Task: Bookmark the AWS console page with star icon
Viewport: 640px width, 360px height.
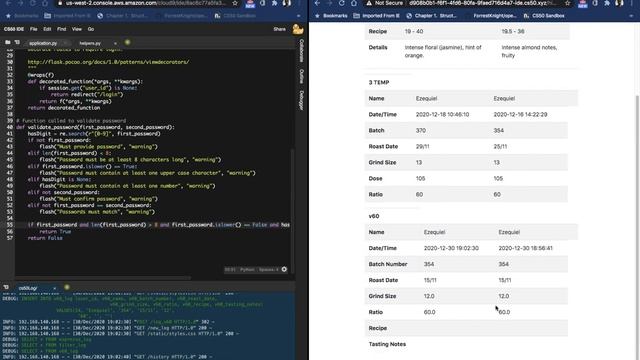Action: [x=235, y=3]
